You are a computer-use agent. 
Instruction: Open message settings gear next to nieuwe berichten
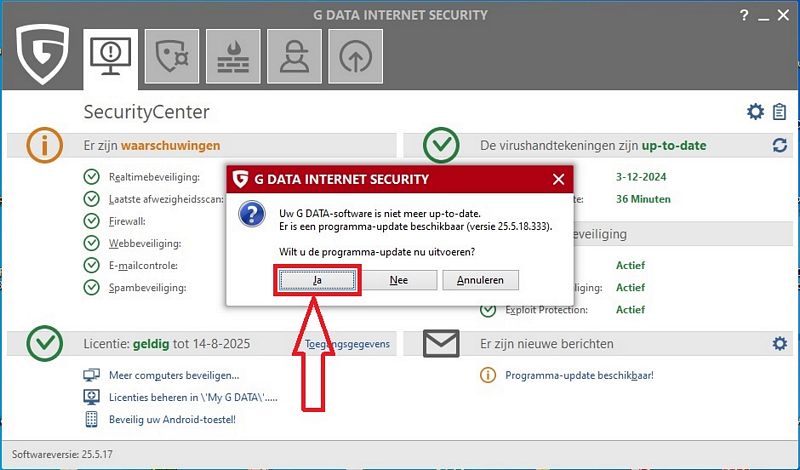click(780, 343)
